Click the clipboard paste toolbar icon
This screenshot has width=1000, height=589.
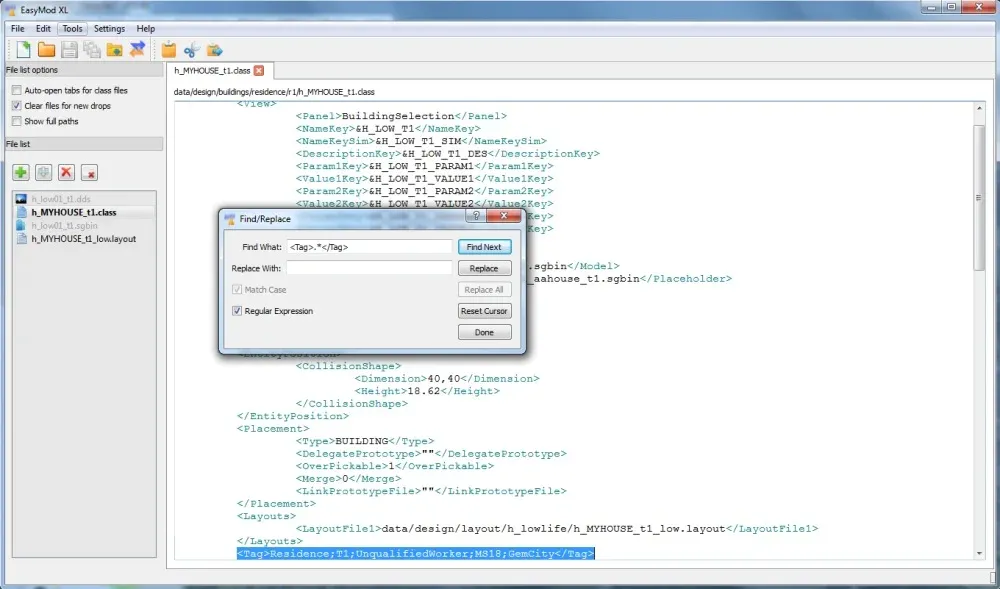pyautogui.click(x=169, y=49)
